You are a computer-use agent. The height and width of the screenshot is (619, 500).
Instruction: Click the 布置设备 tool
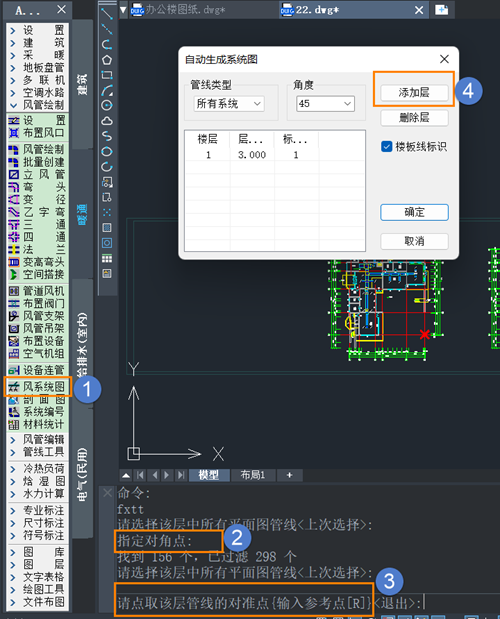tap(37, 341)
